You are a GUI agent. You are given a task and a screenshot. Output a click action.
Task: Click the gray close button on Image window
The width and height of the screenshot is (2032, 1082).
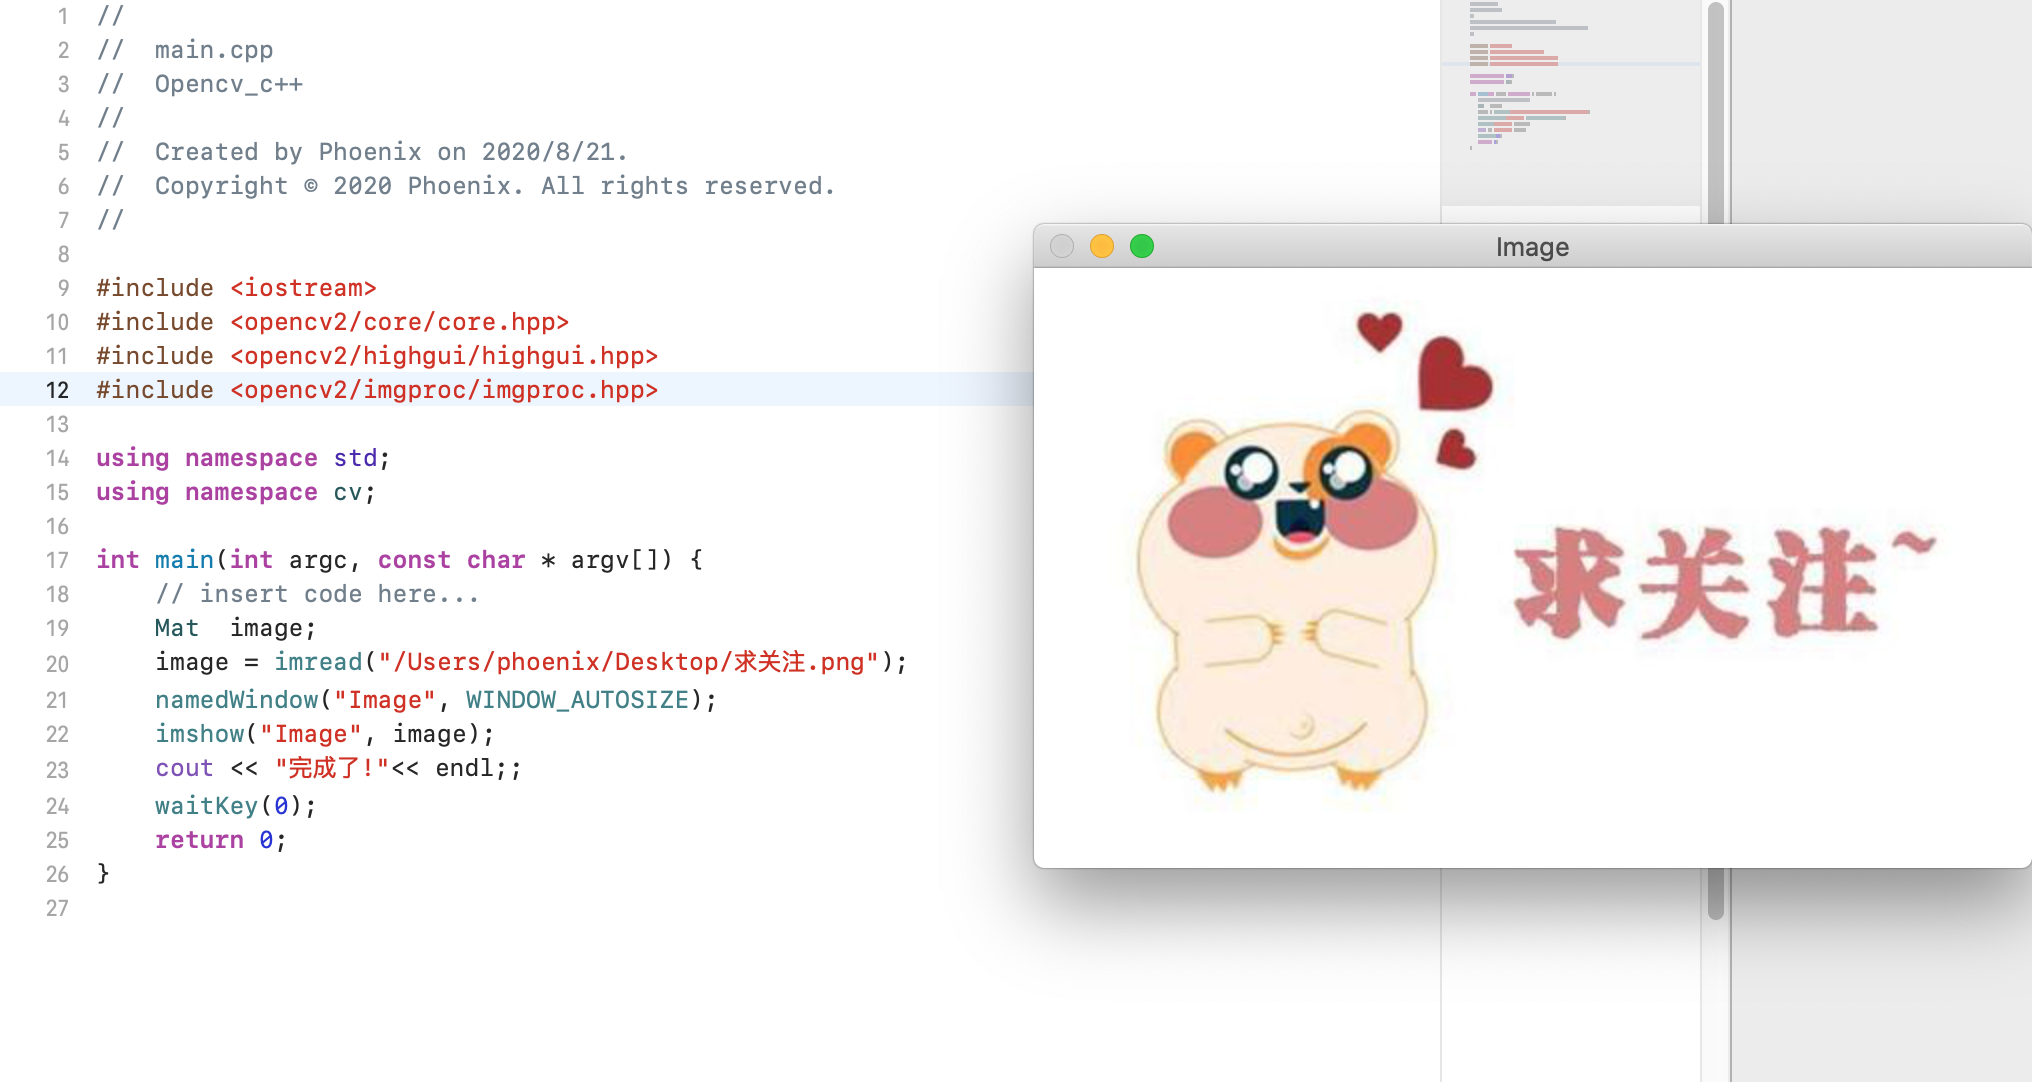point(1062,246)
